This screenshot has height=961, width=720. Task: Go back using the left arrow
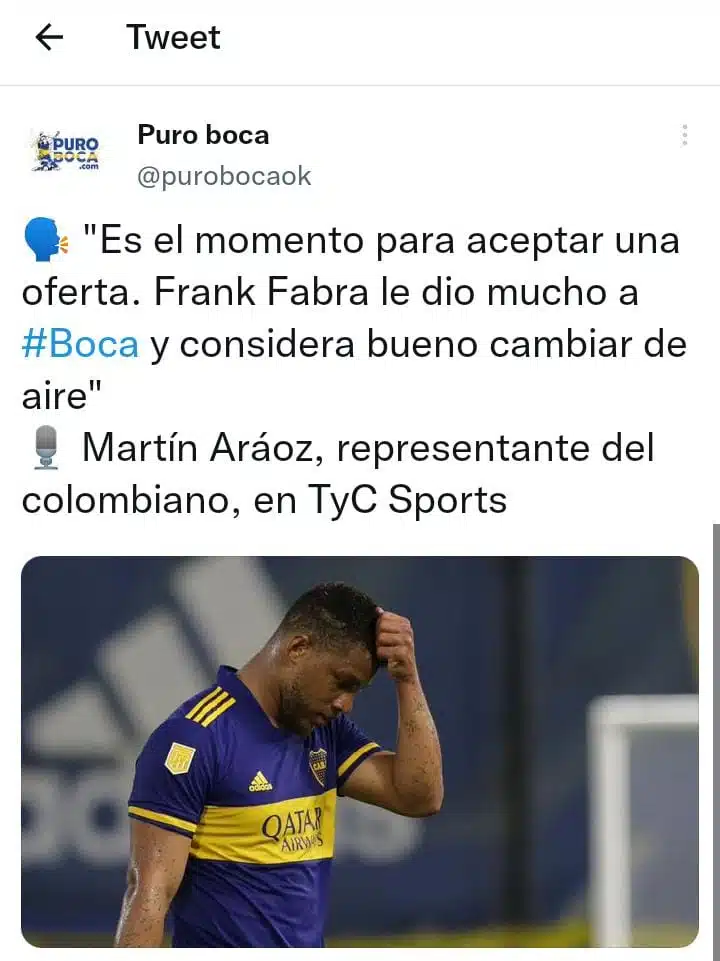49,38
